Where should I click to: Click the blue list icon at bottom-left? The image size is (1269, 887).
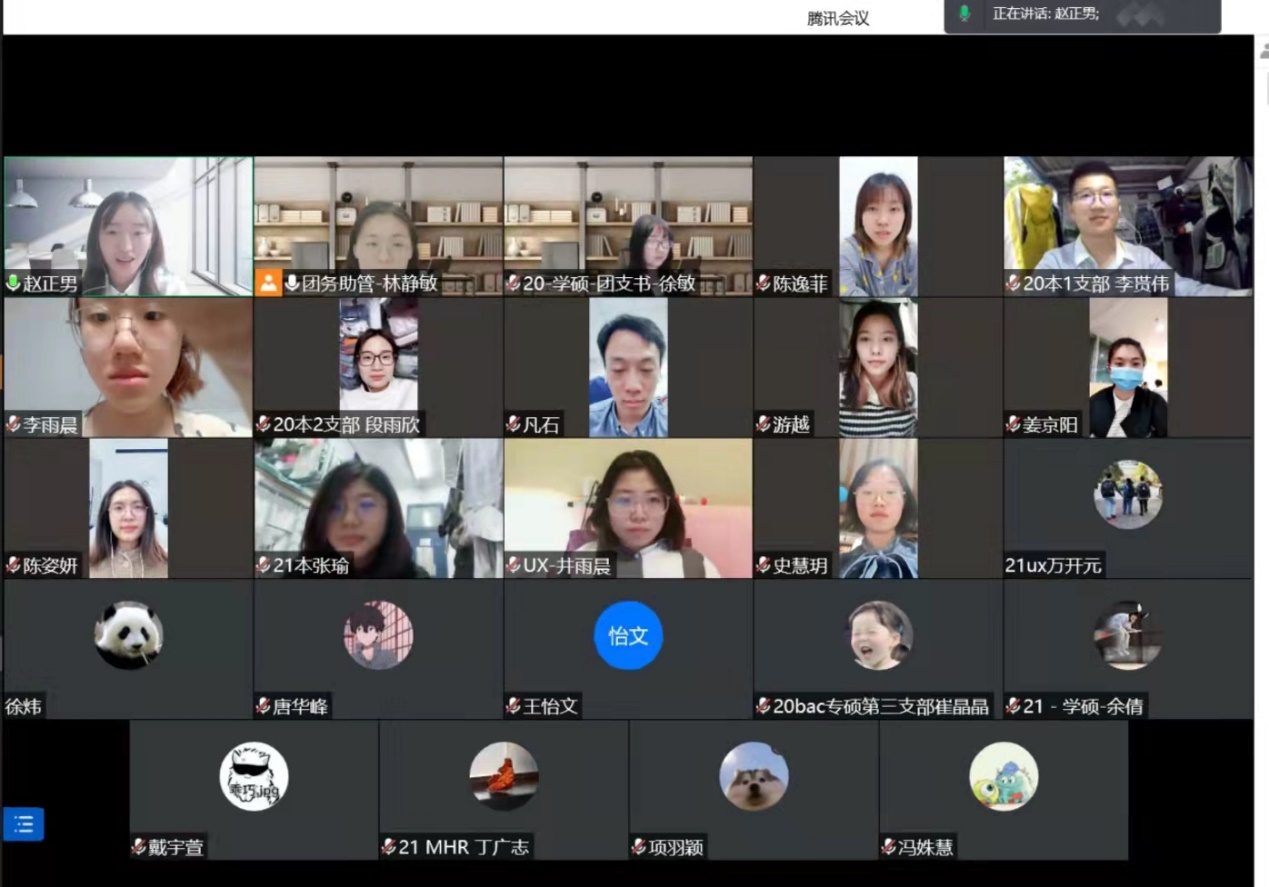23,824
